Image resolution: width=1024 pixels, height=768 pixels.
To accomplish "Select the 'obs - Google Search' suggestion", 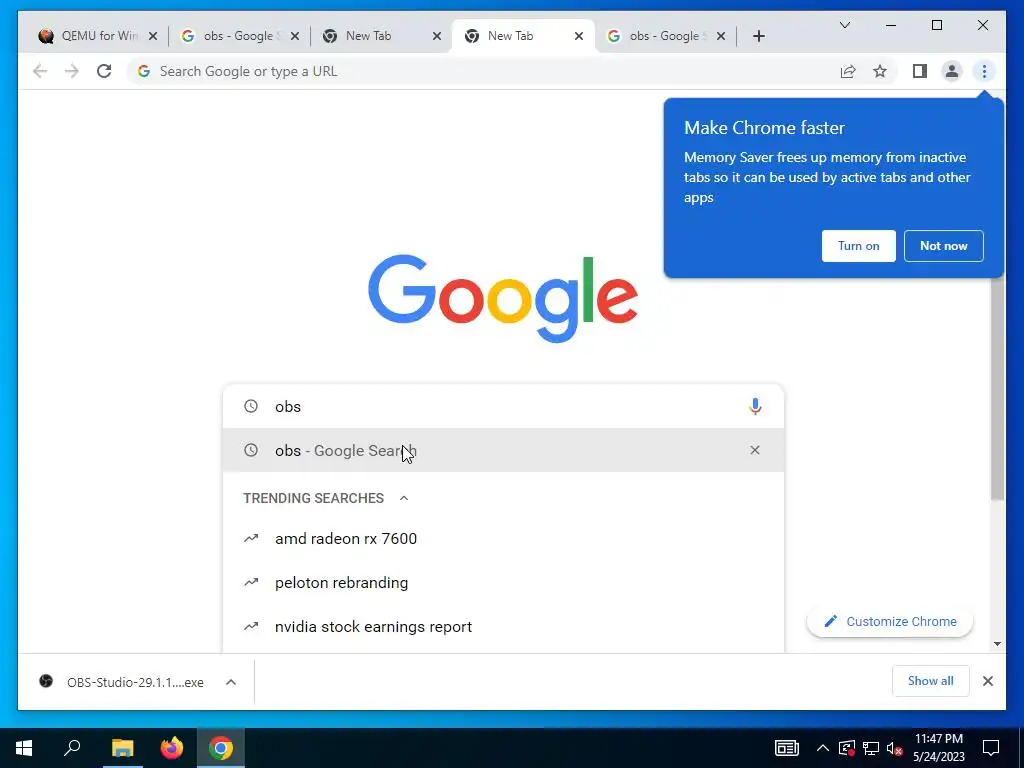I will point(503,450).
